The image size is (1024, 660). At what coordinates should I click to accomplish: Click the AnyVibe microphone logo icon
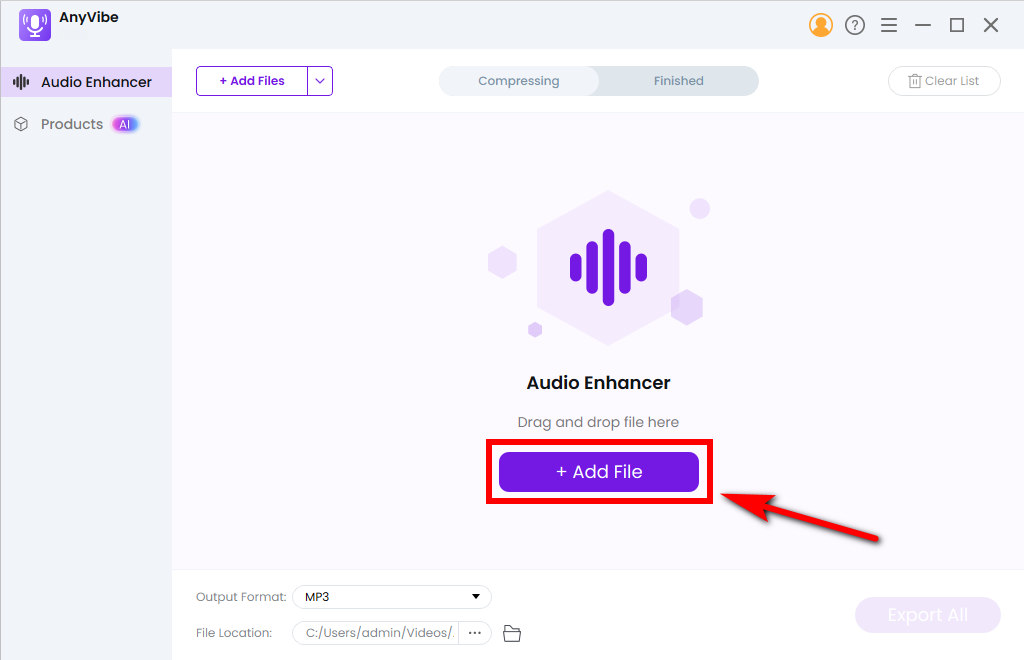click(x=35, y=25)
